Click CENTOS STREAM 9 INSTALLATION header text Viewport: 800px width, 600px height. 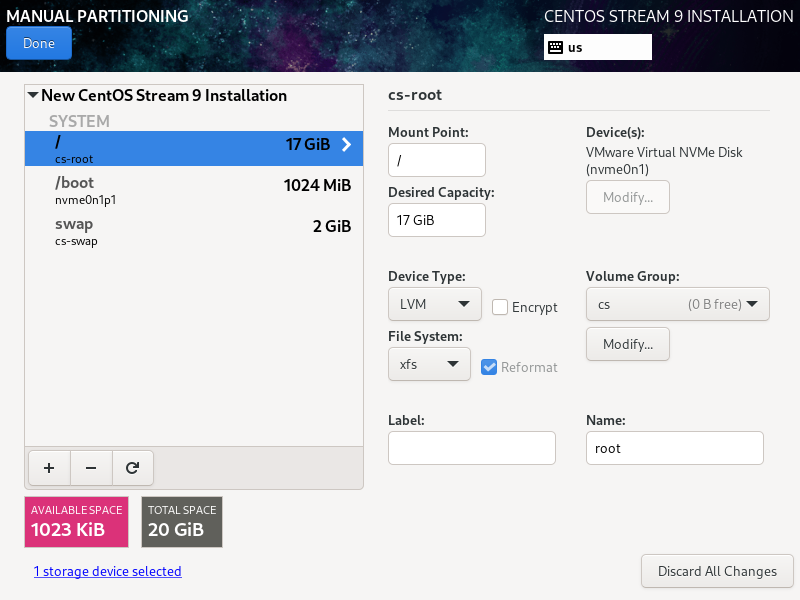[x=668, y=16]
